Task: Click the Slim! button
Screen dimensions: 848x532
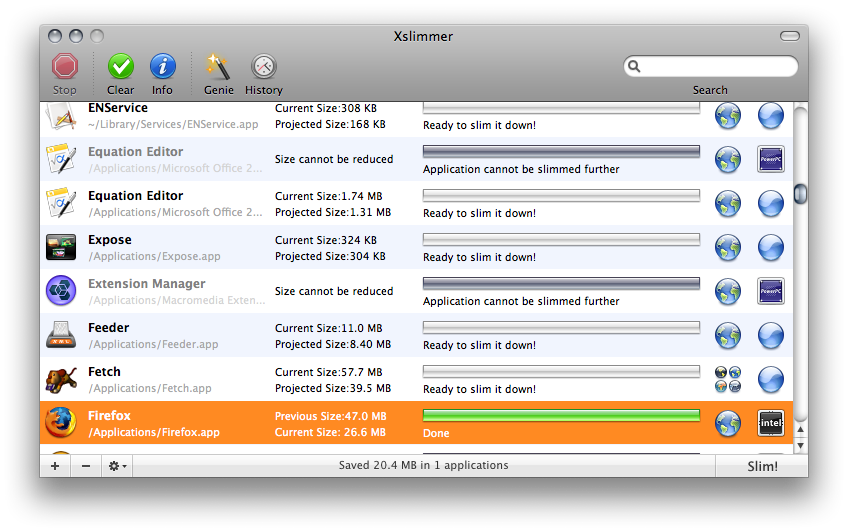Action: 763,467
